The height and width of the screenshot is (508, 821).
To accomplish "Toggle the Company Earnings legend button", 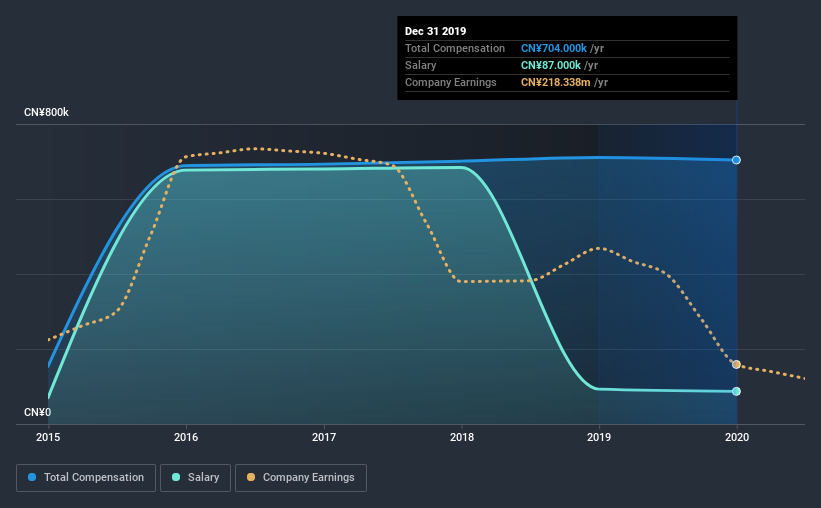I will [x=301, y=478].
